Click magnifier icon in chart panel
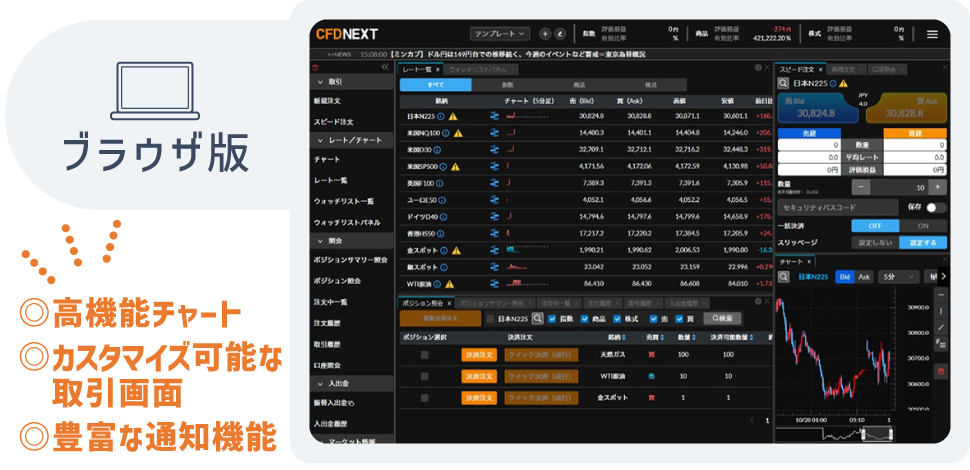Image resolution: width=970 pixels, height=470 pixels. (783, 276)
